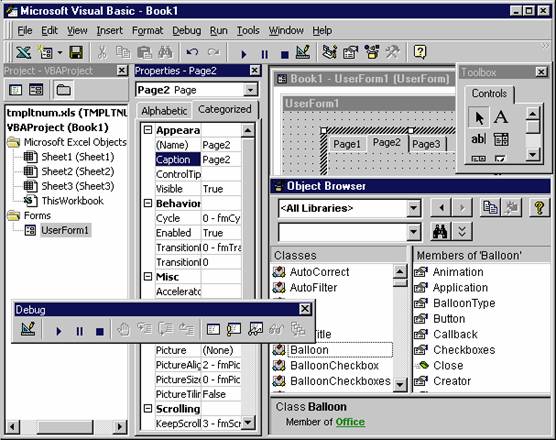Click the Save floppy disk icon
556x440 pixels.
76,53
